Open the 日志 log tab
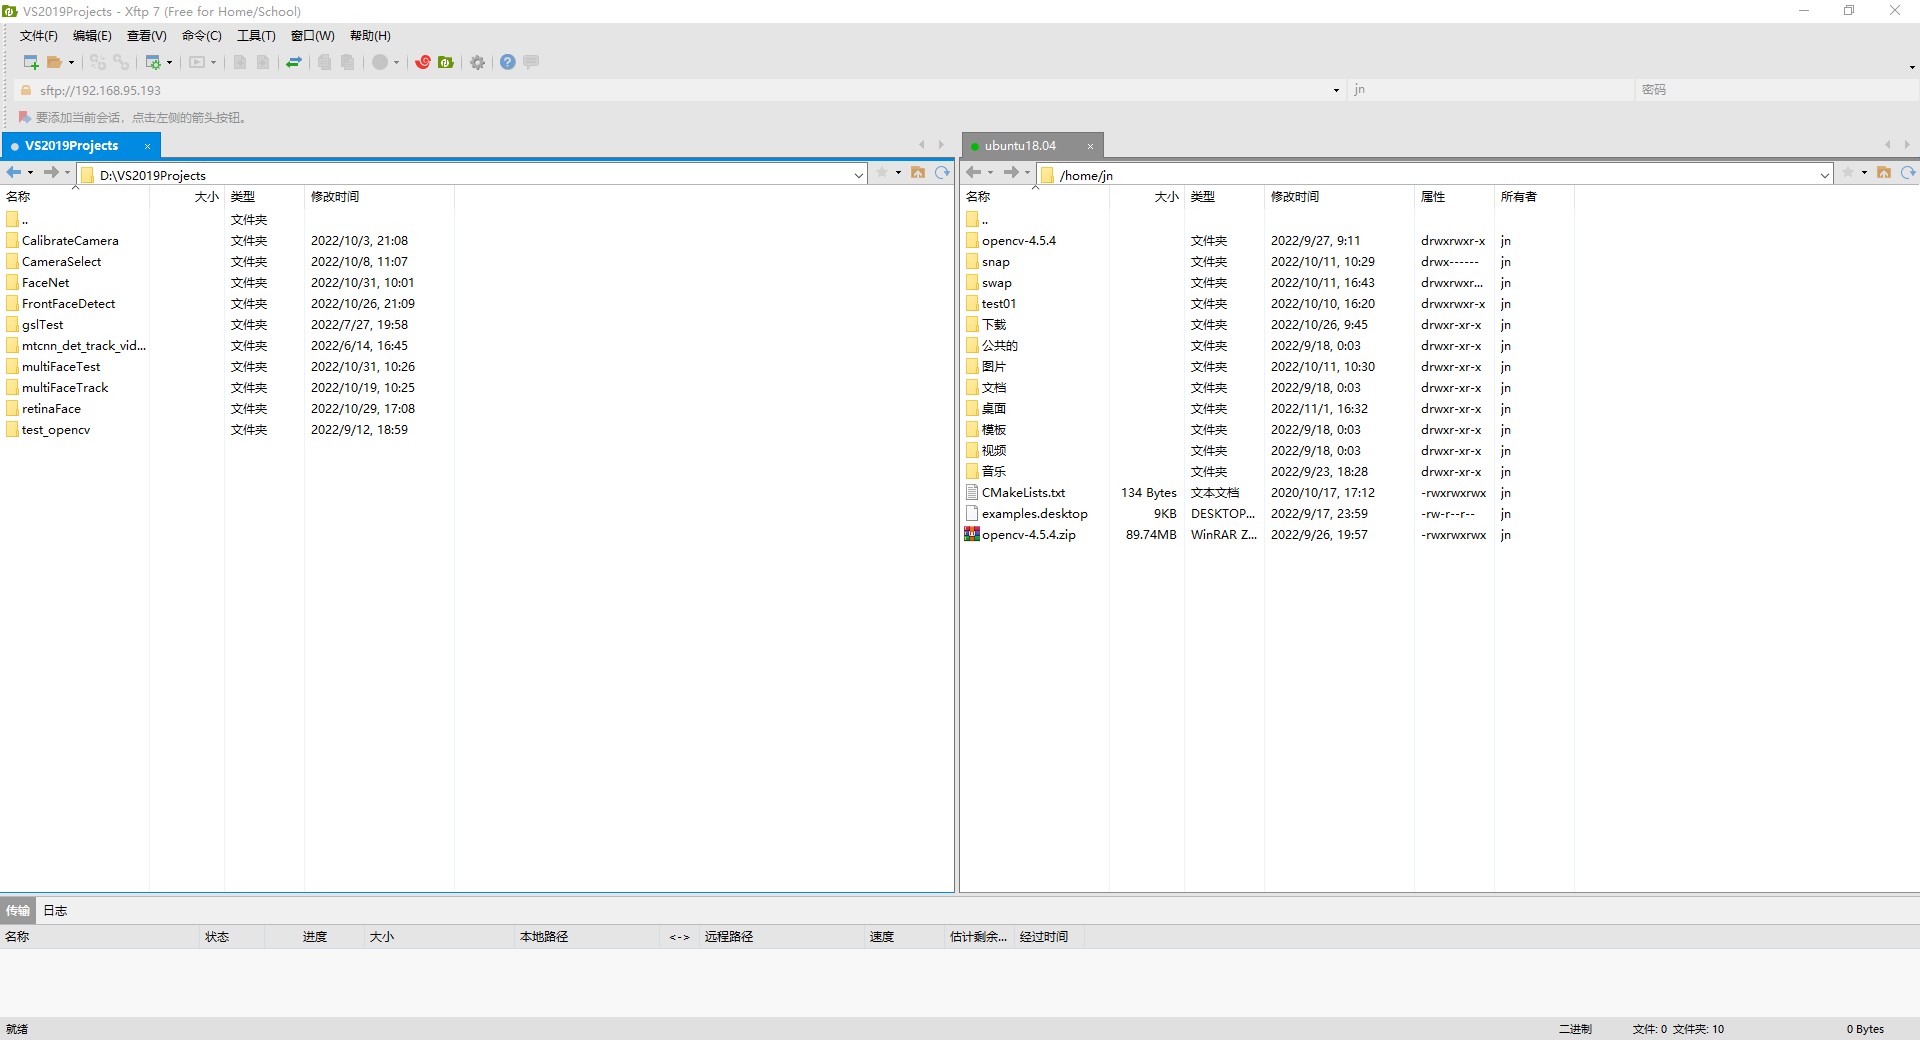1920x1040 pixels. 55,910
